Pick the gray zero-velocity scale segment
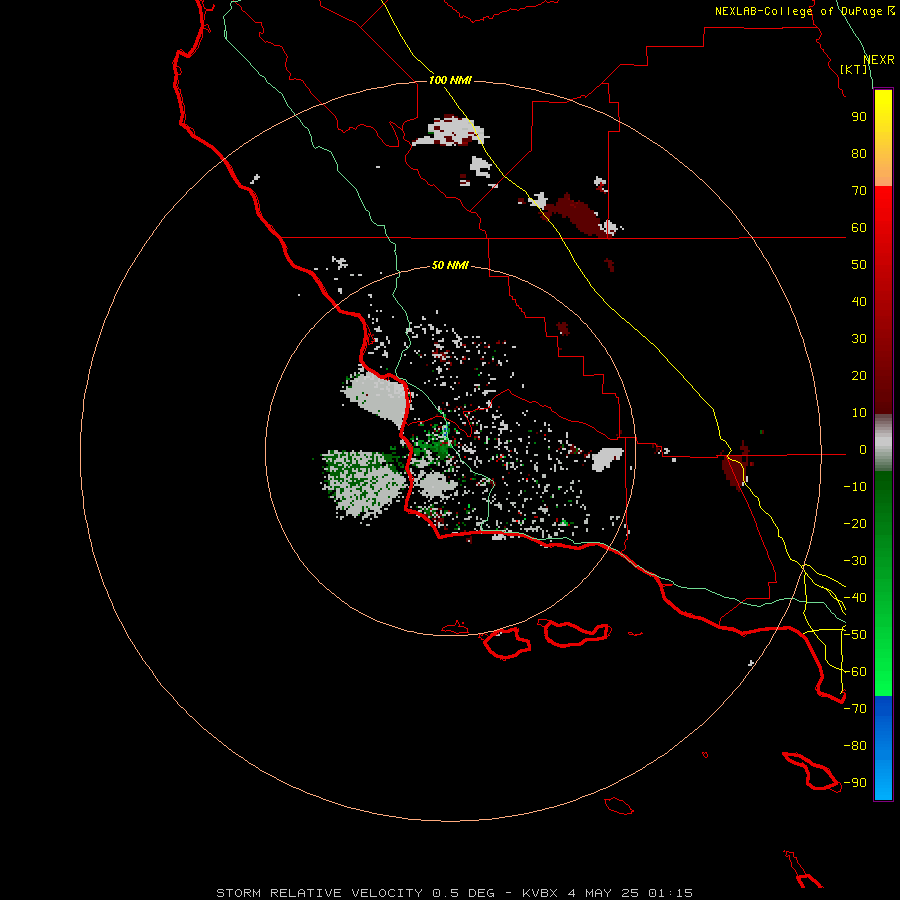Image resolution: width=900 pixels, height=900 pixels. point(883,443)
